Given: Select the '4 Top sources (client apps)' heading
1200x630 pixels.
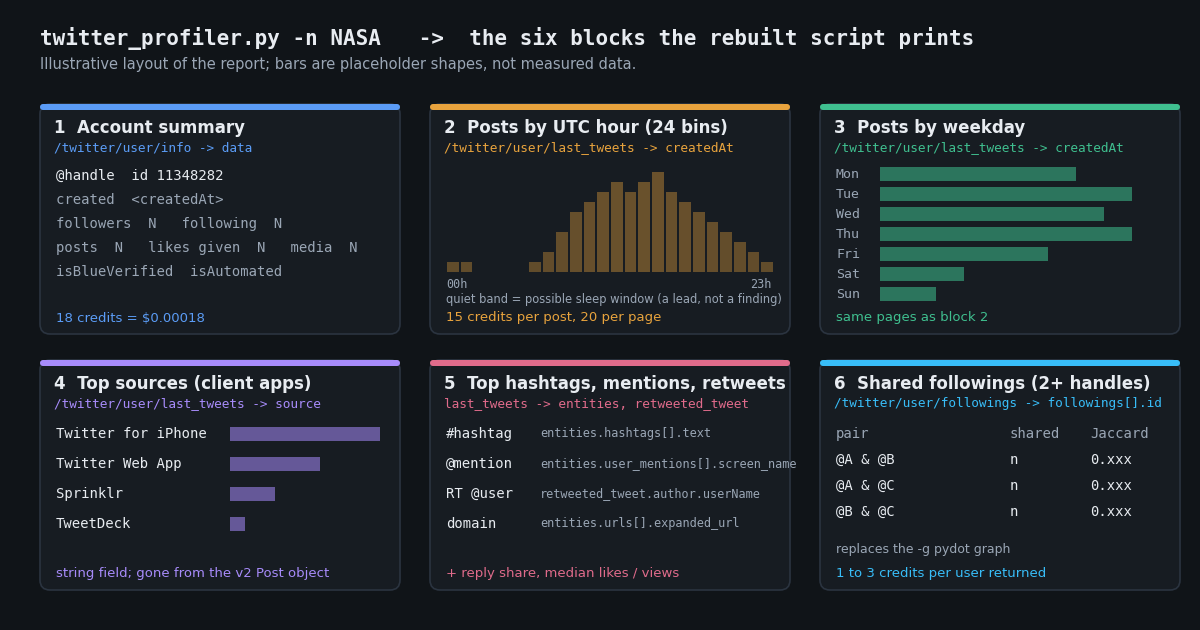Looking at the screenshot, I should (x=182, y=384).
